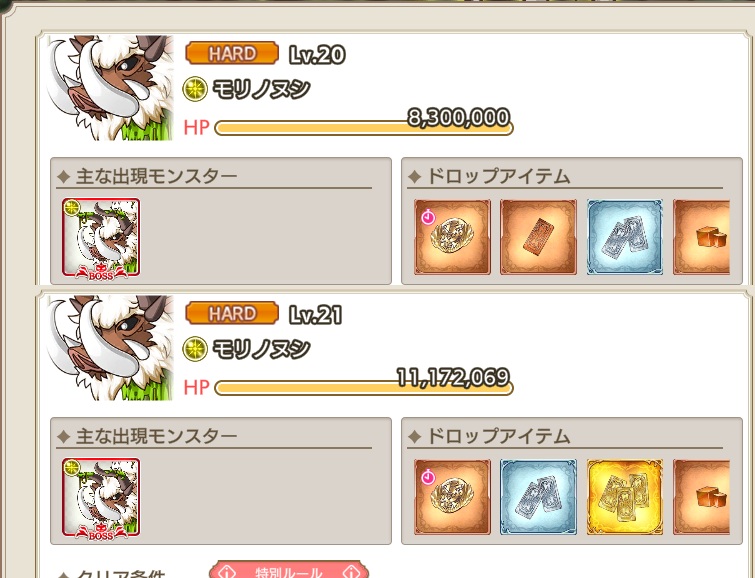The height and width of the screenshot is (578, 755).
Task: Tap the orange blocks drop item for Lv.21
Action: [x=702, y=497]
